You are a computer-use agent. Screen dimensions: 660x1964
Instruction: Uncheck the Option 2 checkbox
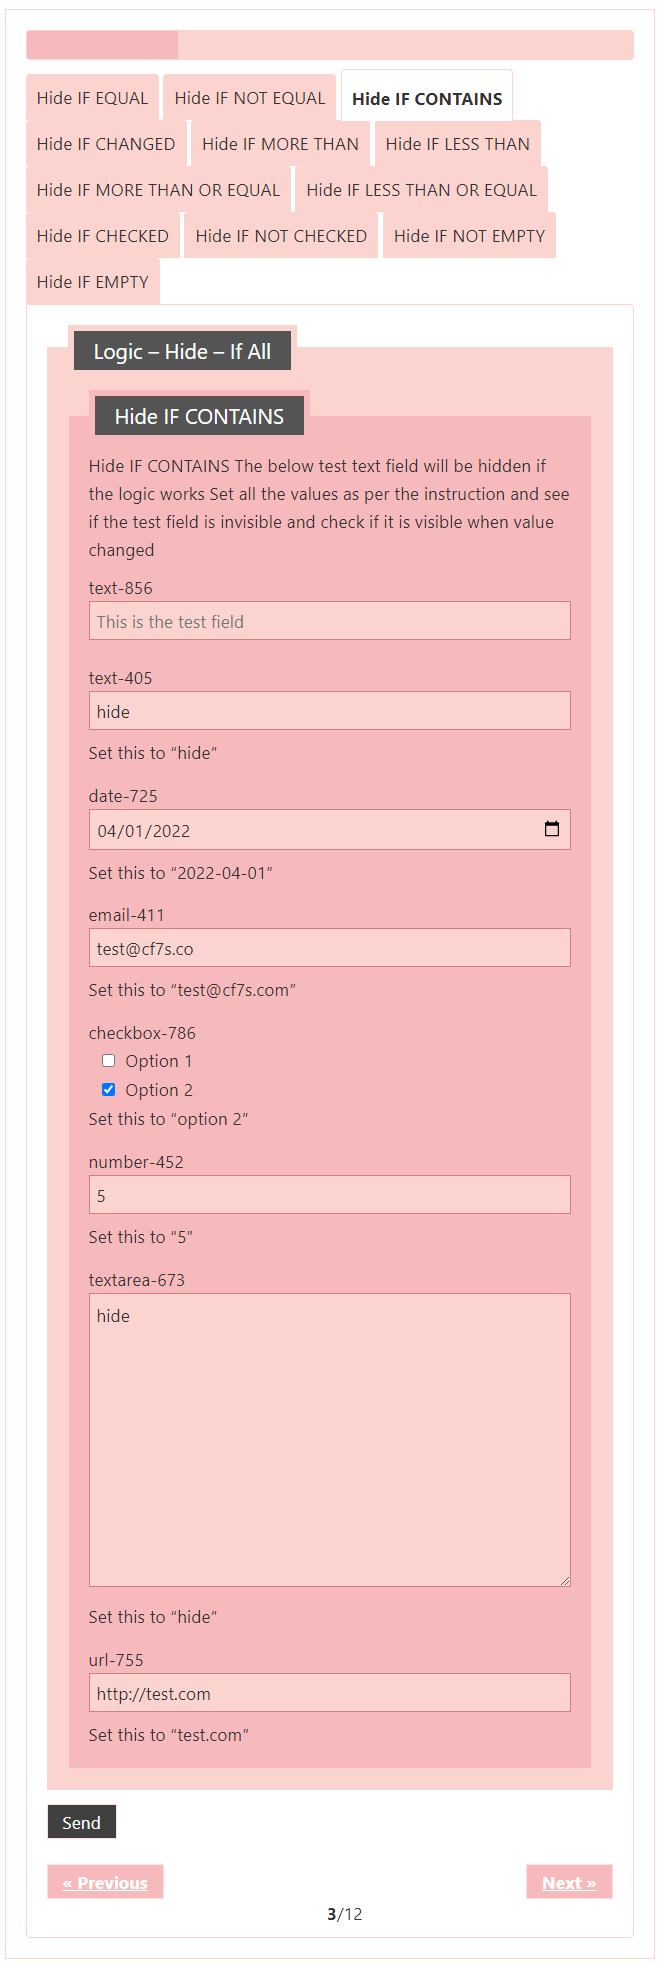coord(109,1090)
